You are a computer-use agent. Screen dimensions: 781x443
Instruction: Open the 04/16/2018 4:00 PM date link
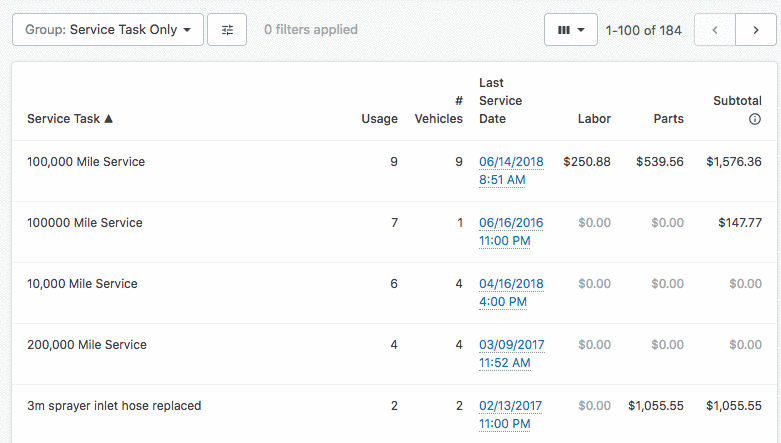tap(511, 292)
